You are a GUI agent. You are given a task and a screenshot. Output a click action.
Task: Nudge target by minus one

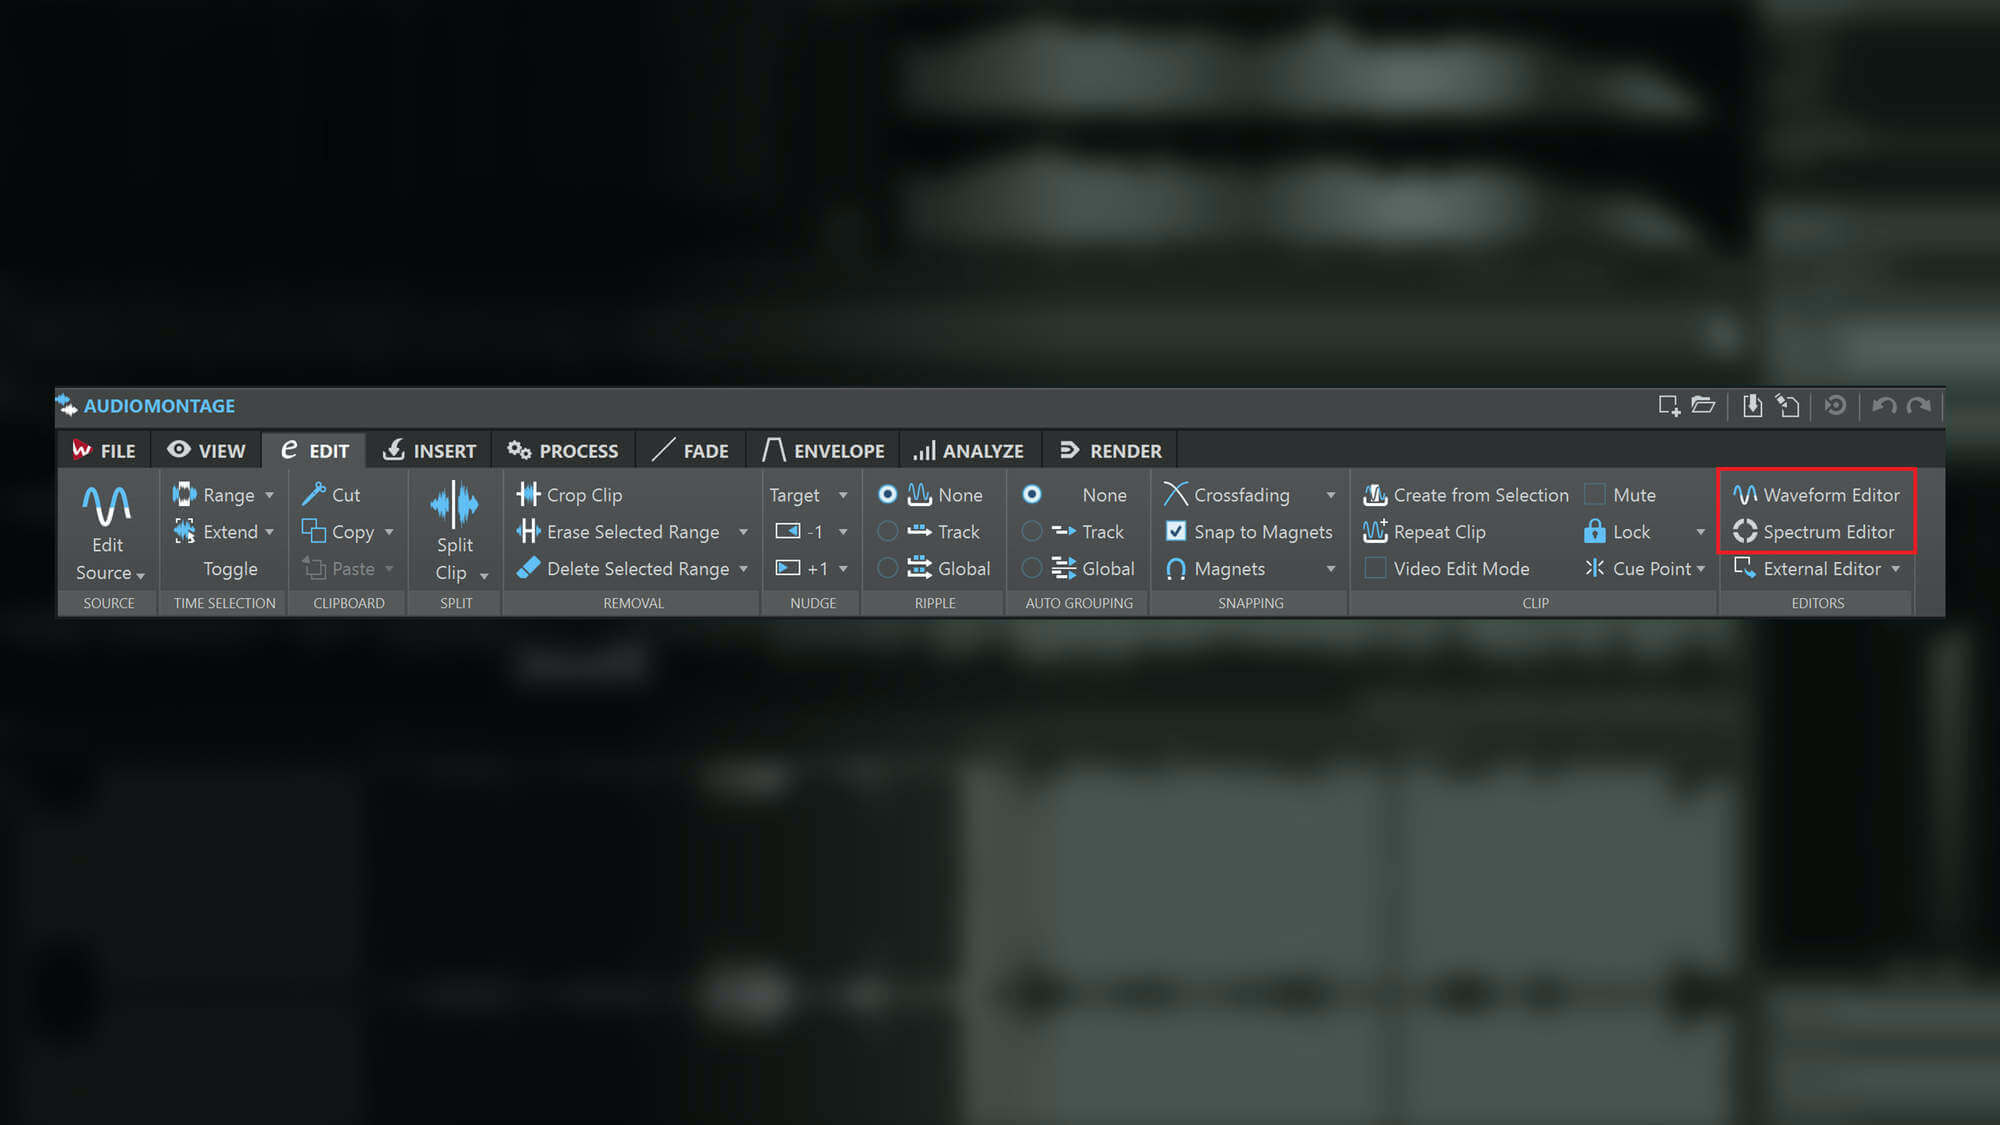[x=800, y=531]
